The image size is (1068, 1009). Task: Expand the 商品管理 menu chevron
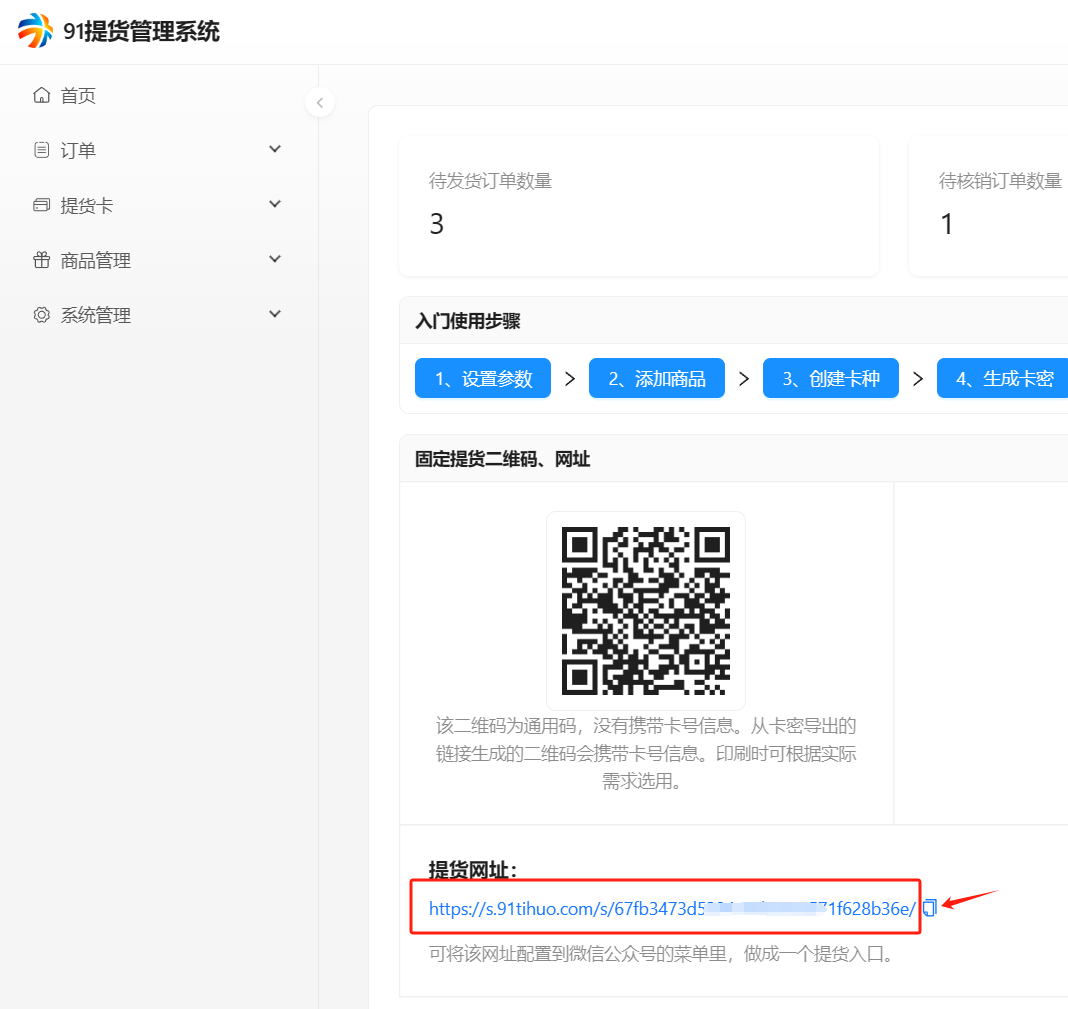click(275, 259)
